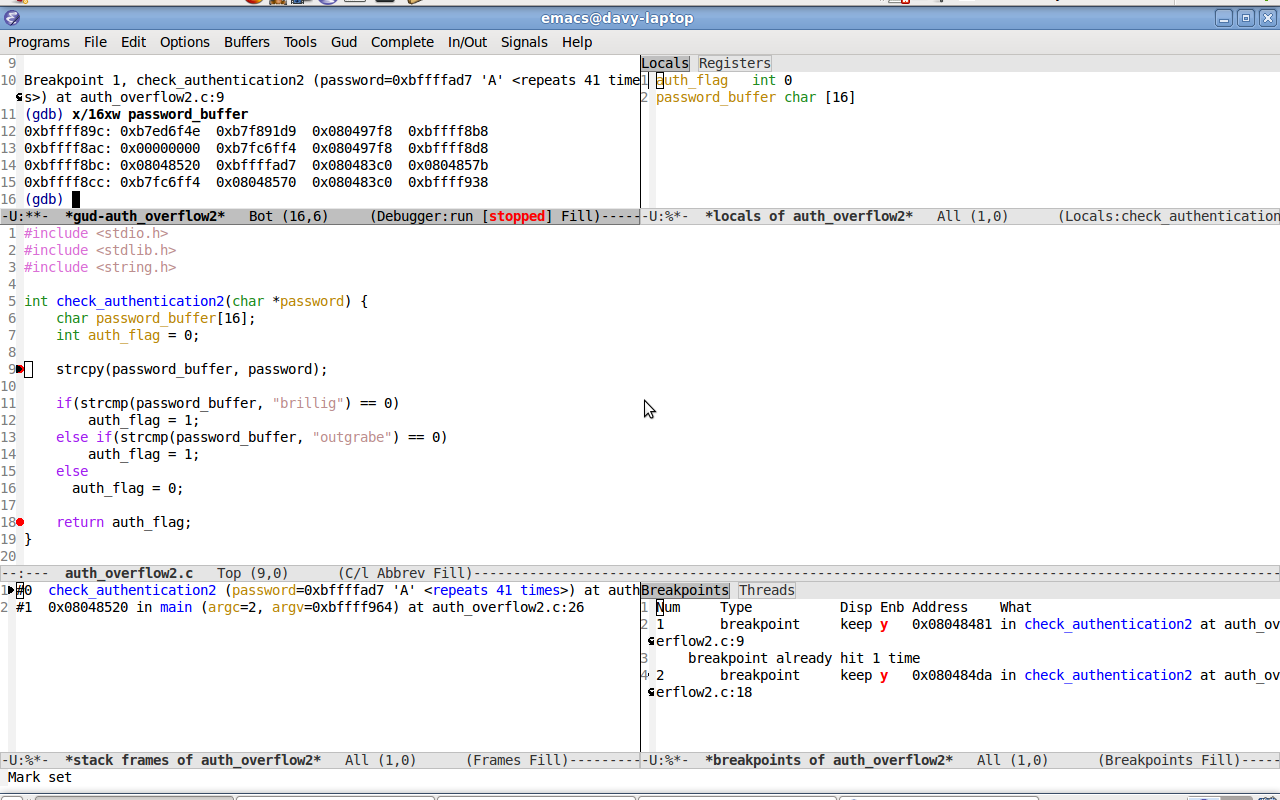The height and width of the screenshot is (800, 1280).
Task: Click the red breakpoint dot on line 18
Action: [20, 522]
